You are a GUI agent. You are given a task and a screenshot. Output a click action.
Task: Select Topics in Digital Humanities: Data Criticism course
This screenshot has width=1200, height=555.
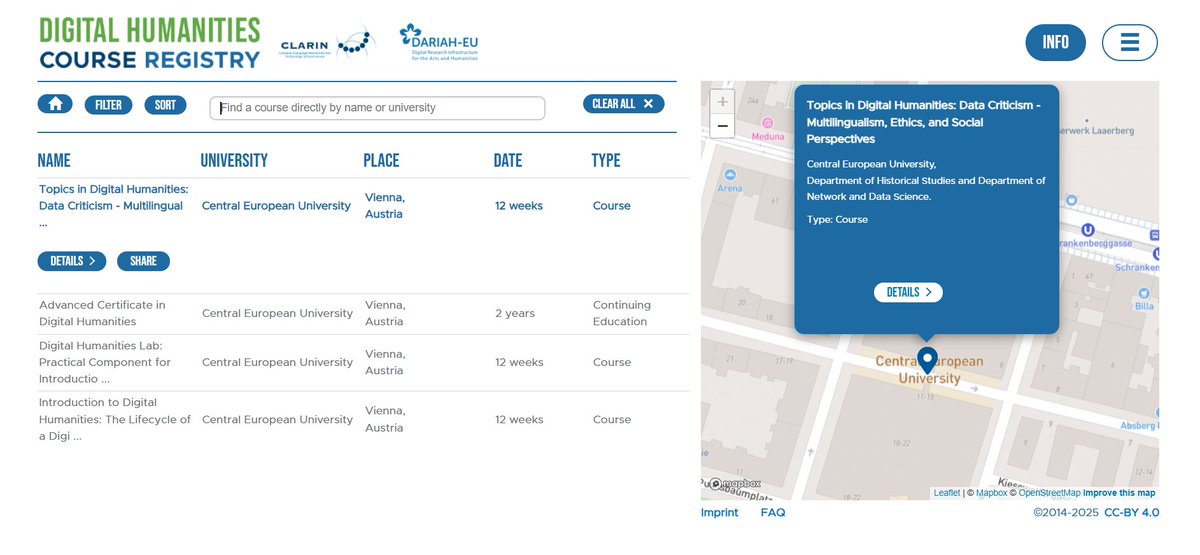(114, 205)
